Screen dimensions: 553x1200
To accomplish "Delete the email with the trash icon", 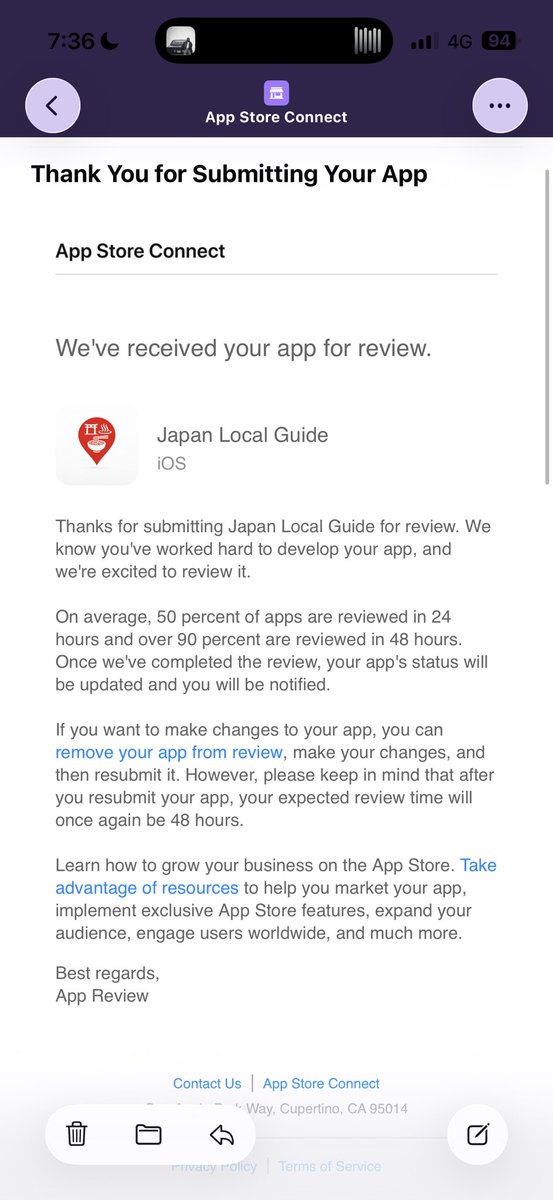I will coord(77,1133).
